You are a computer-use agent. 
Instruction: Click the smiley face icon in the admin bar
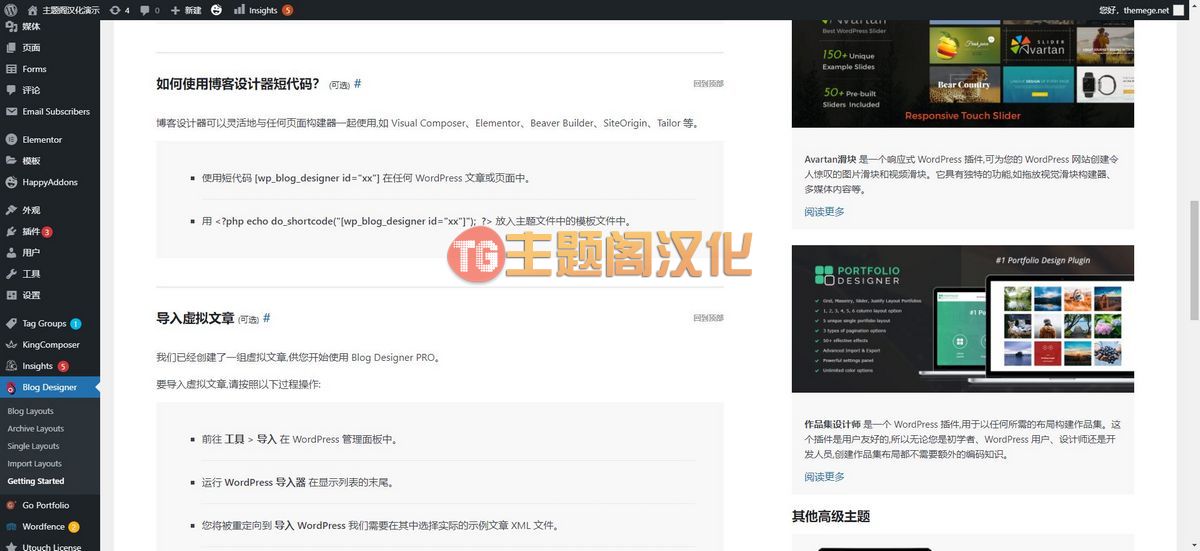(217, 10)
